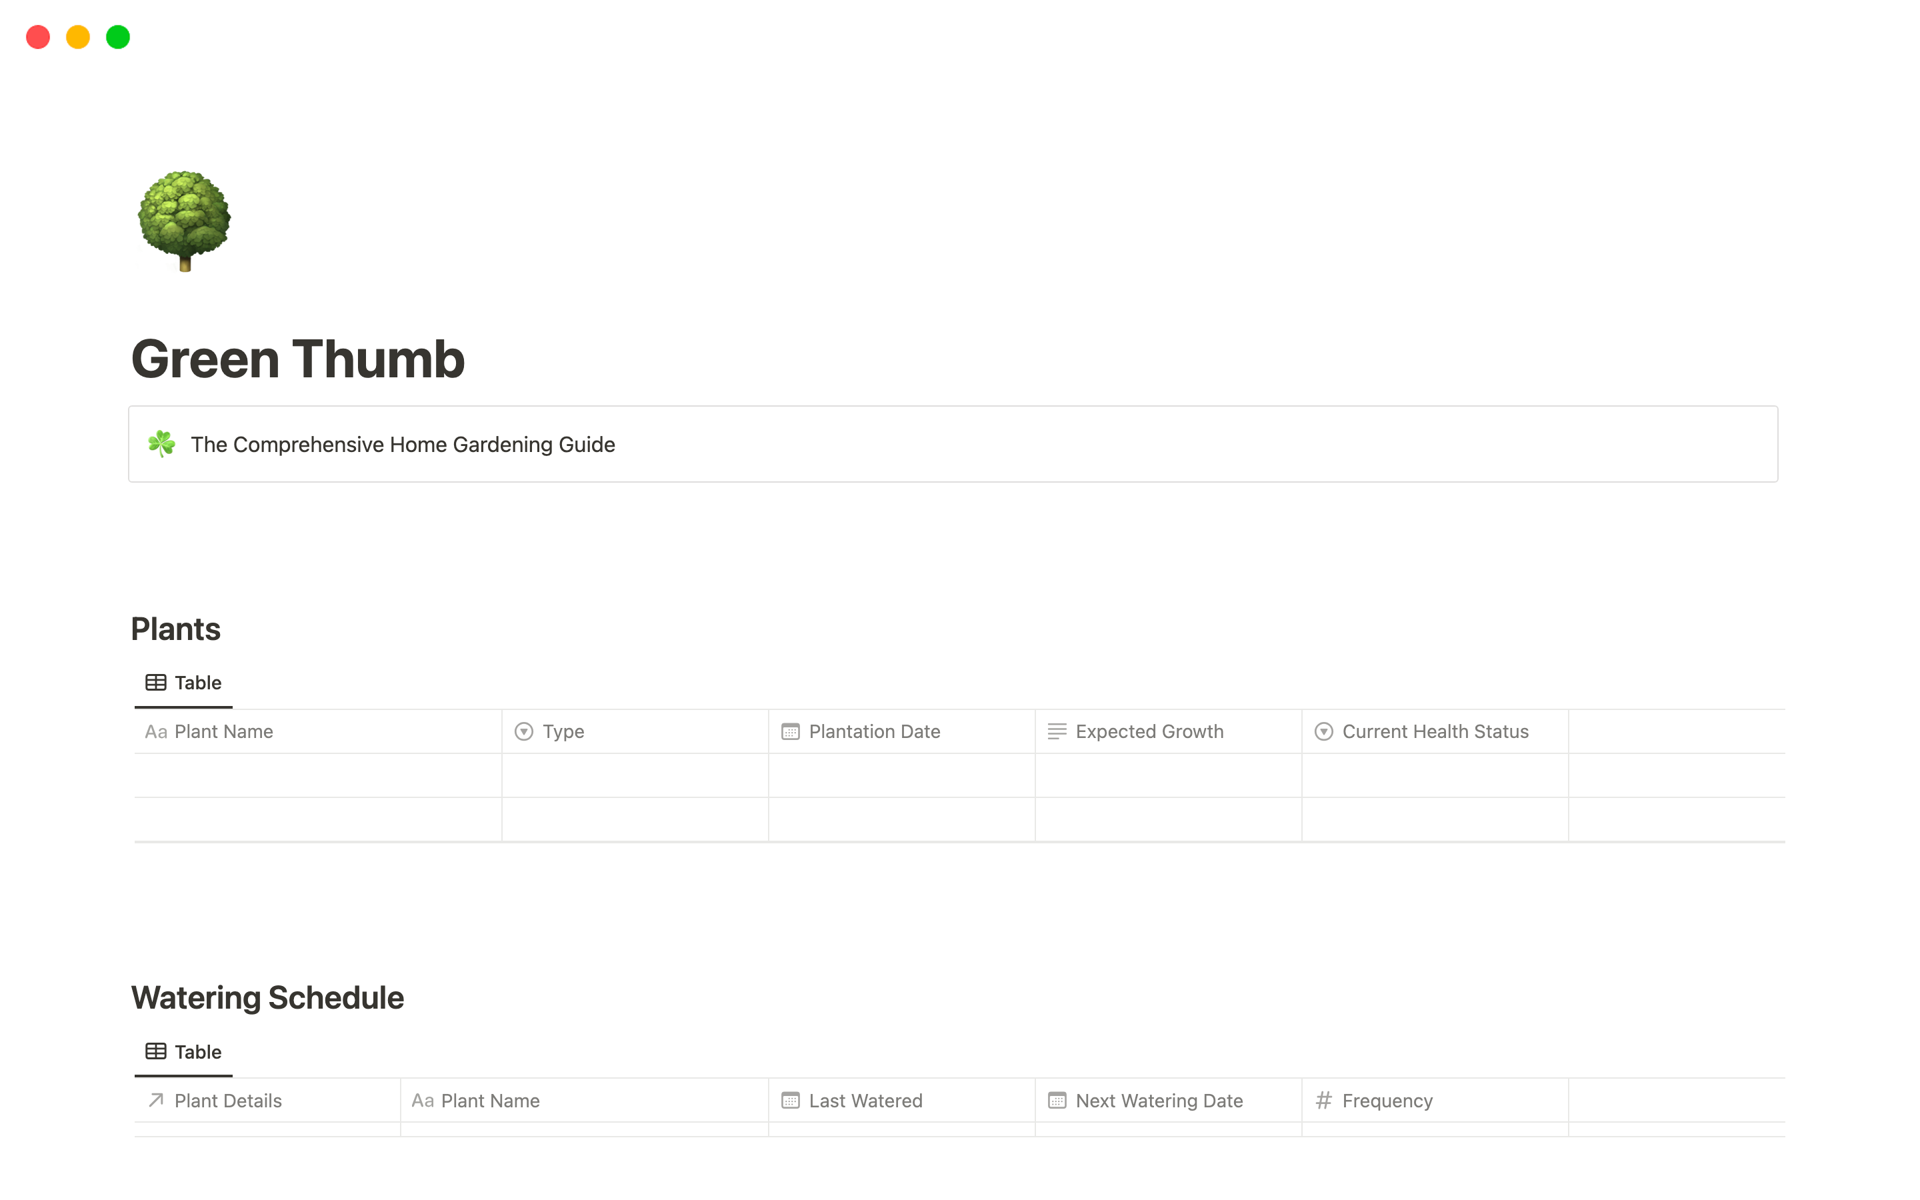Click the Plant Details relation arrow icon

[x=156, y=1101]
